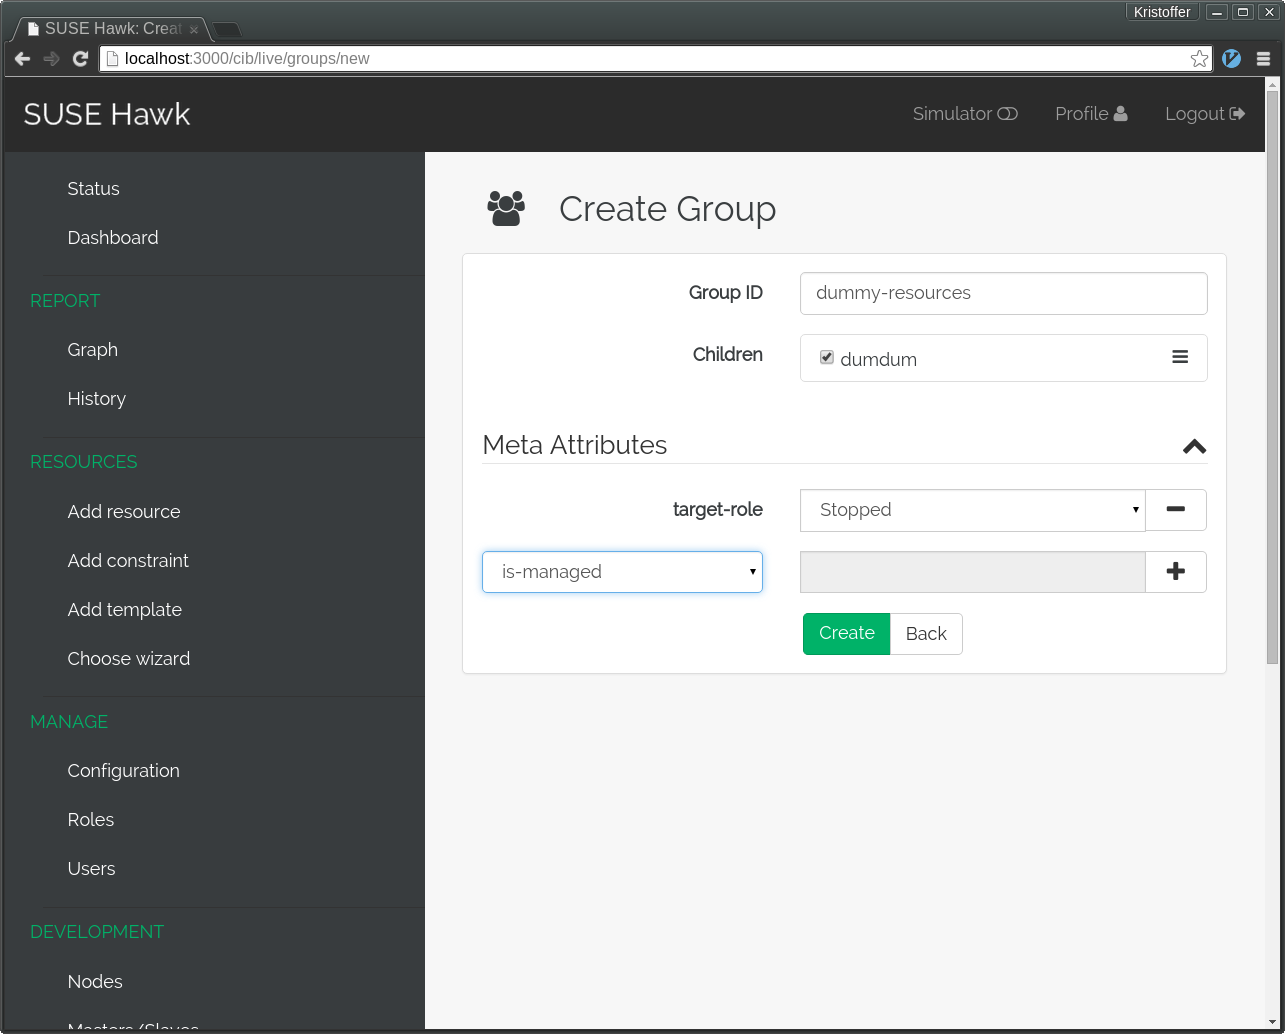Click the Back button next to Create
Screen dimensions: 1285x1034
(925, 633)
